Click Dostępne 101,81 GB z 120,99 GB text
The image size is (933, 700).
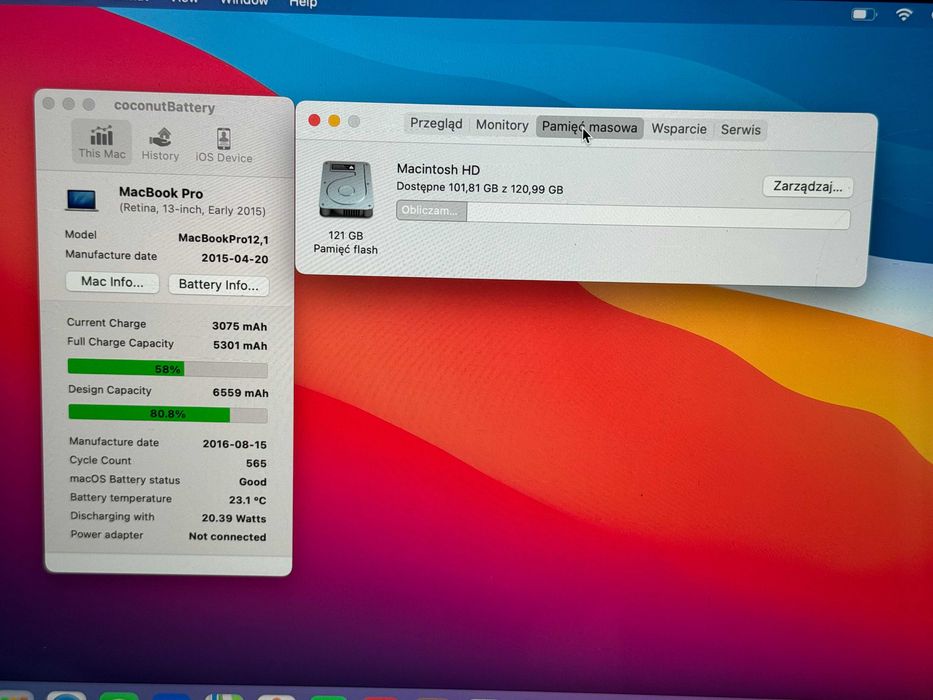click(480, 188)
